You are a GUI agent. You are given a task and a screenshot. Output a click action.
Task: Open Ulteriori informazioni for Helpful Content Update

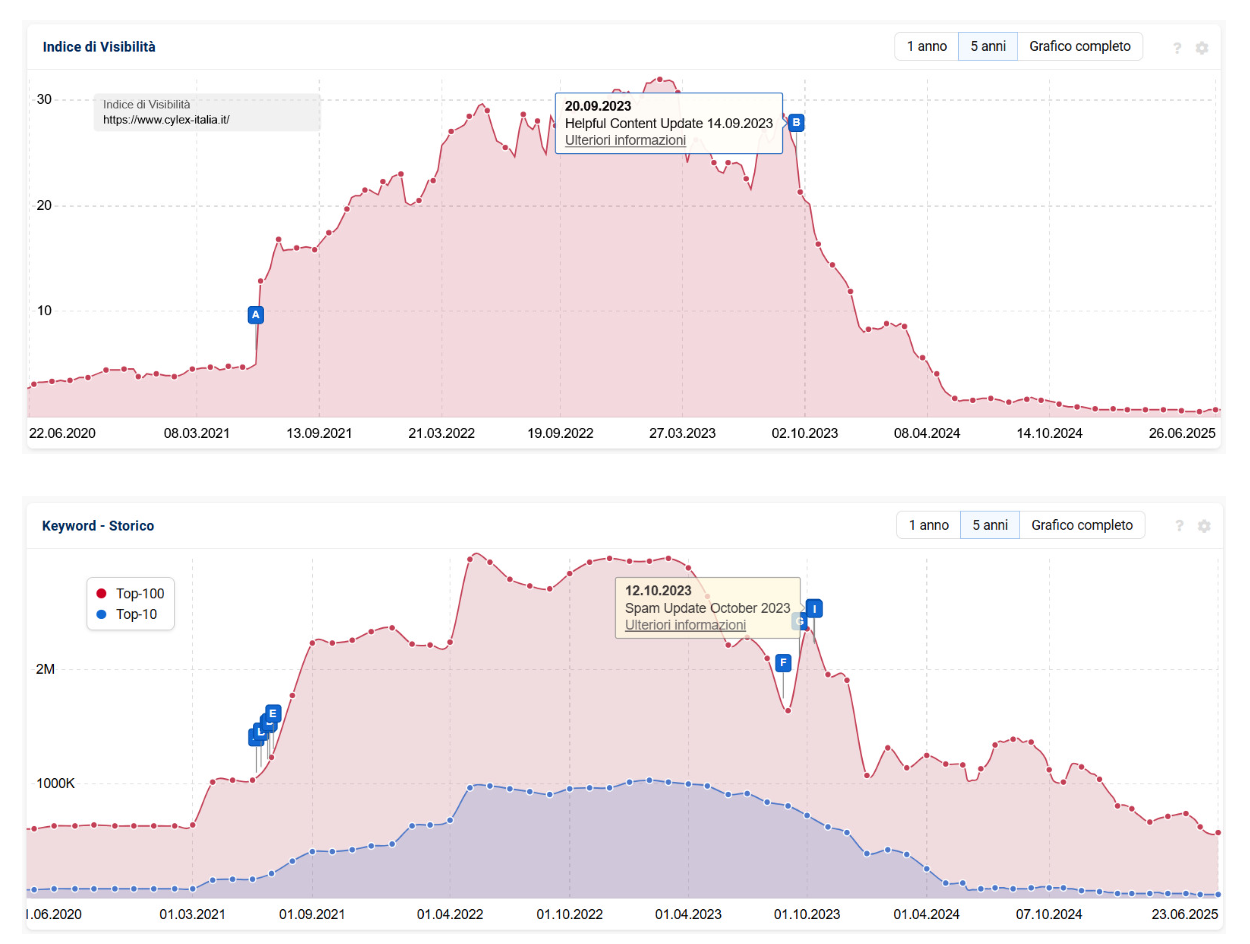[x=625, y=140]
